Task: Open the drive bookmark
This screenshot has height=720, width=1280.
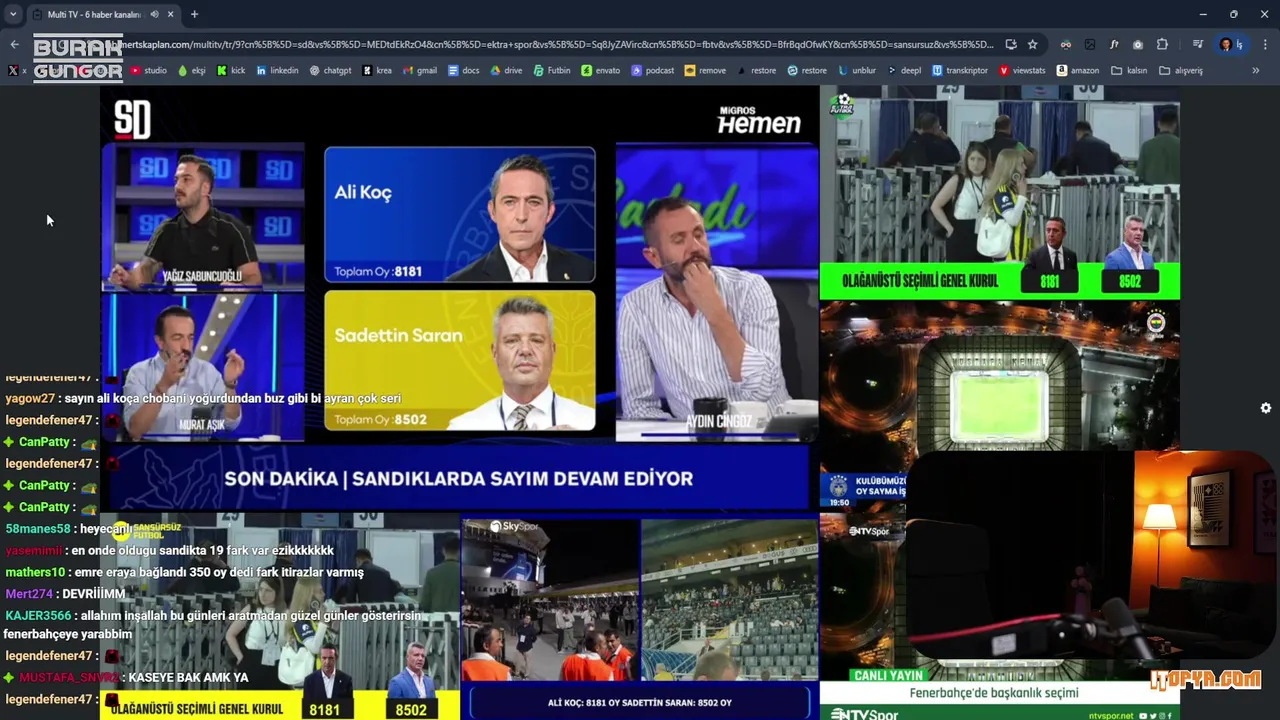Action: [506, 71]
